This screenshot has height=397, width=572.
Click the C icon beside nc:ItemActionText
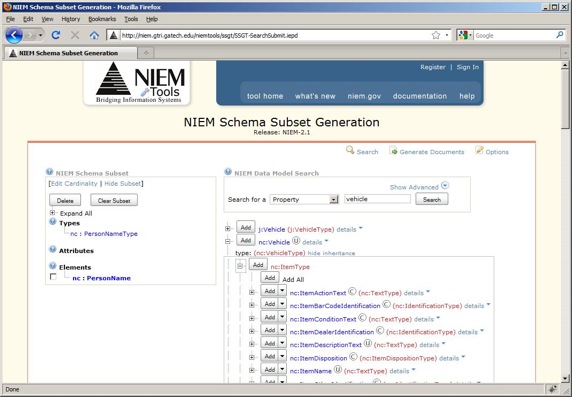pyautogui.click(x=352, y=292)
